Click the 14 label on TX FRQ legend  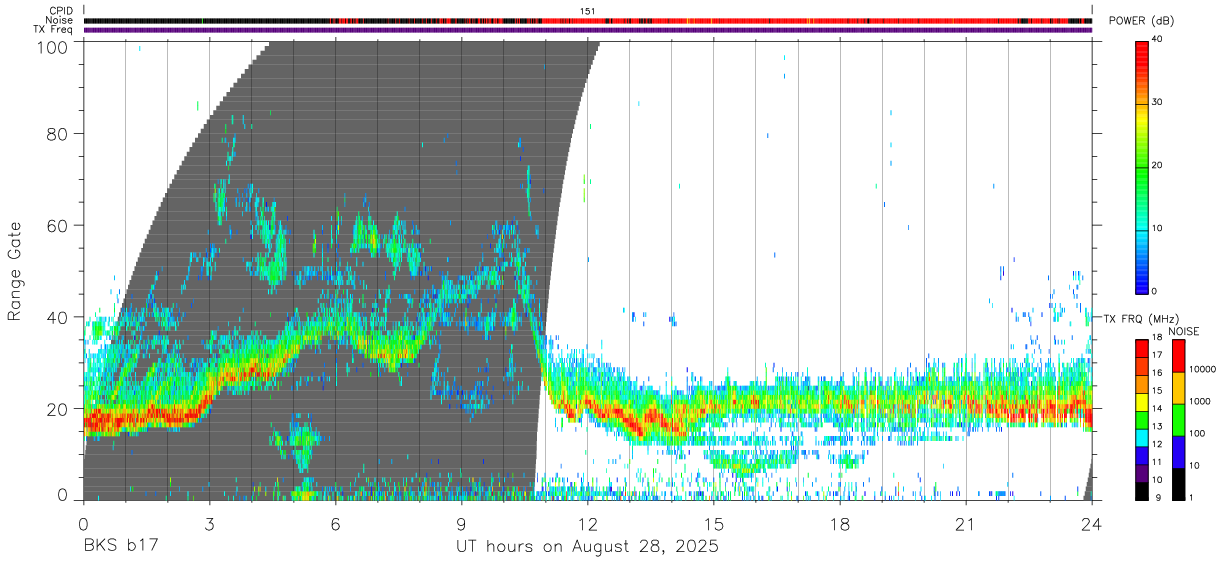tap(1158, 408)
